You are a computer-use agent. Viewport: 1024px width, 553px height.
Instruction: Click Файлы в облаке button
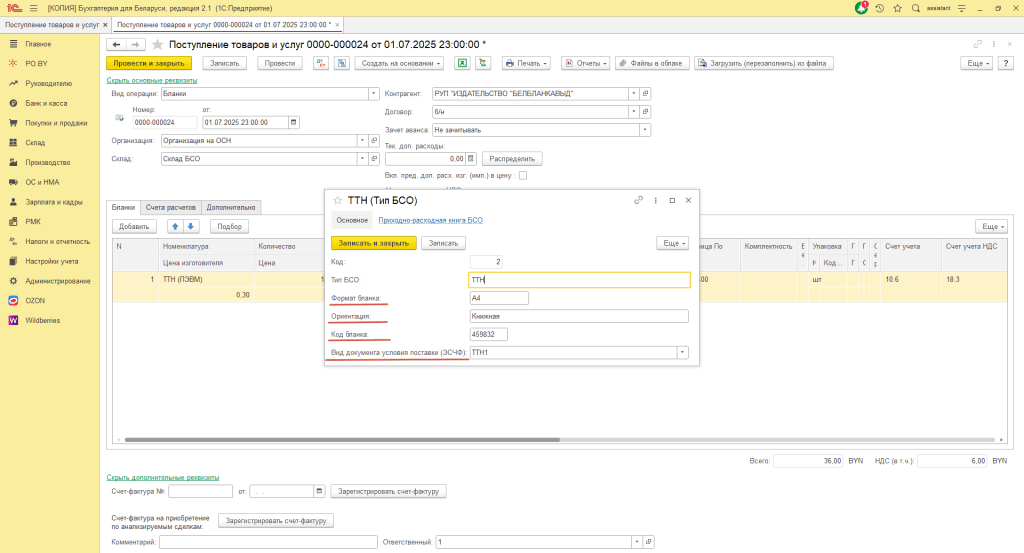652,63
